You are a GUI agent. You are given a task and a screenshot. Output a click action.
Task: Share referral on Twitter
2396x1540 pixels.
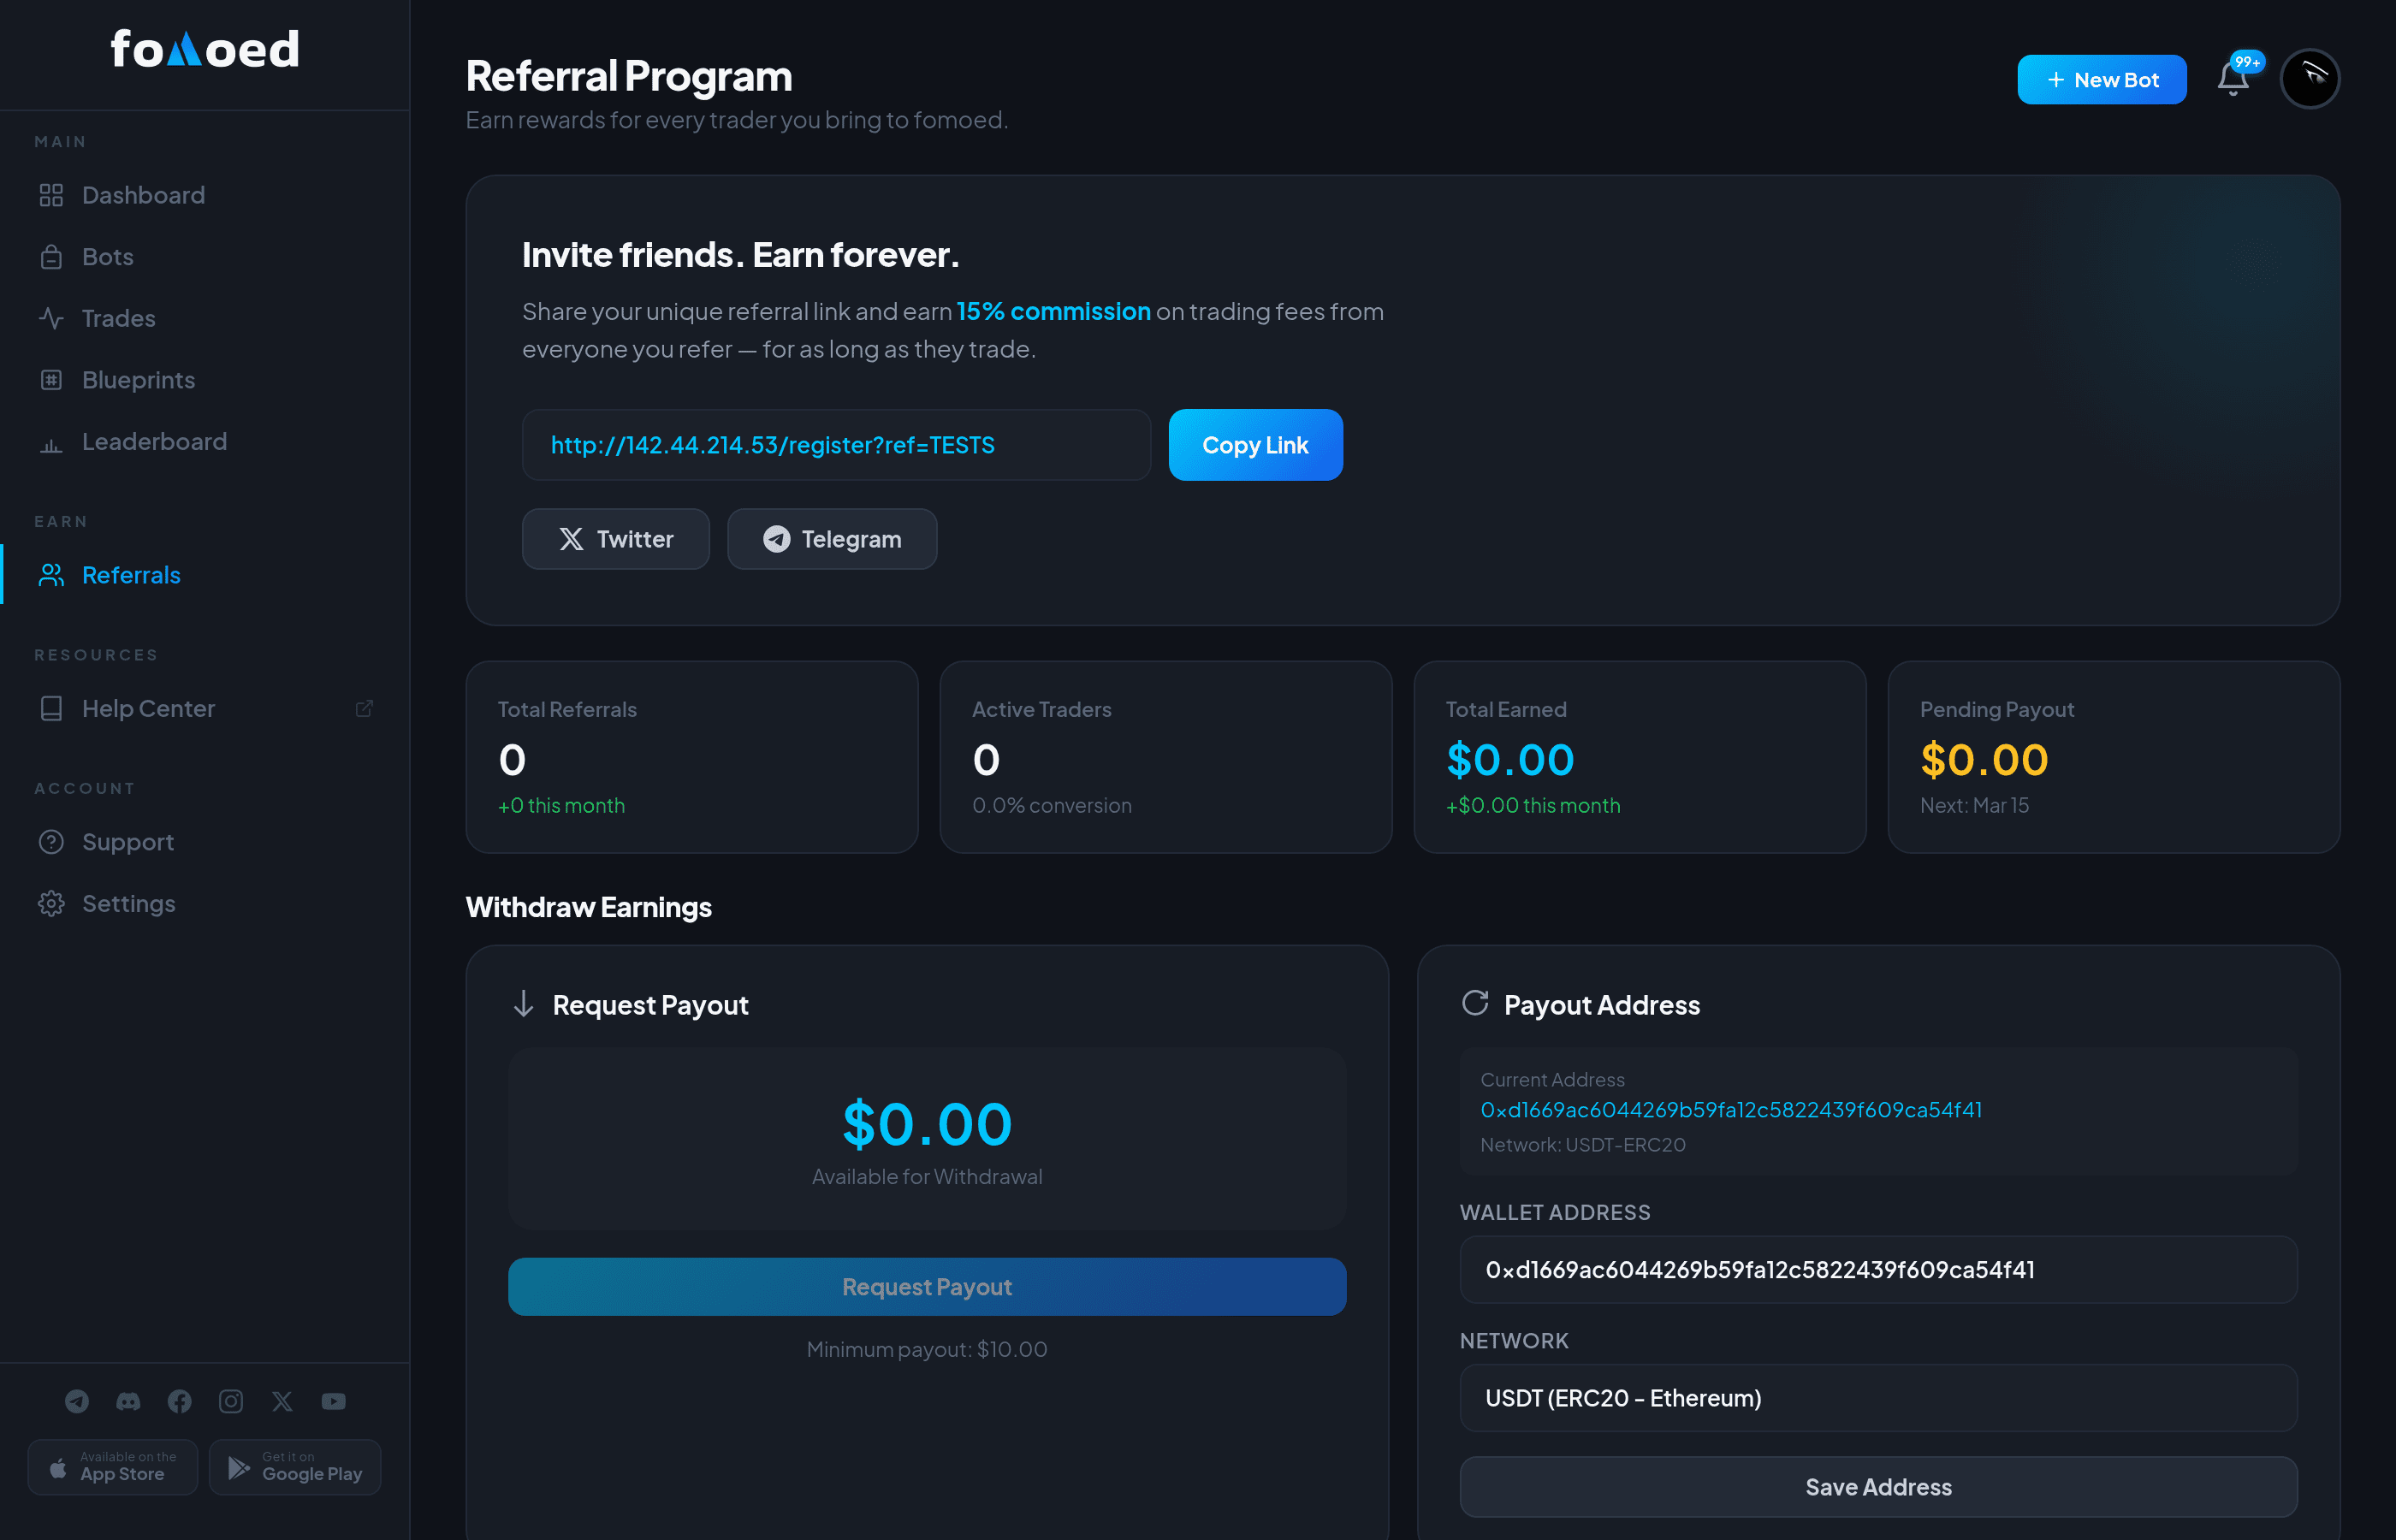(x=615, y=539)
